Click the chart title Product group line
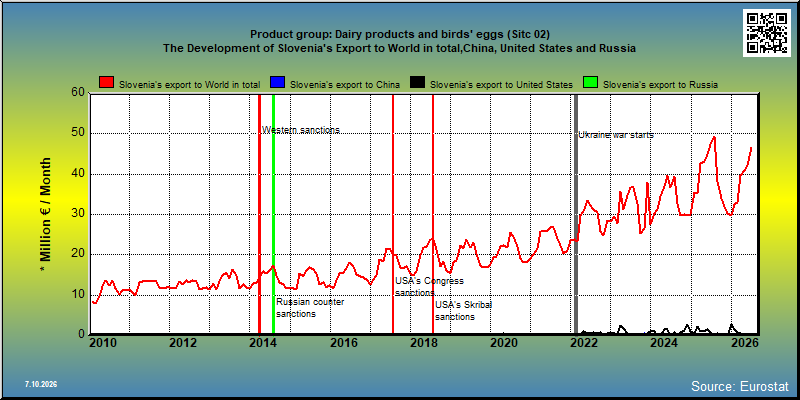 click(400, 34)
